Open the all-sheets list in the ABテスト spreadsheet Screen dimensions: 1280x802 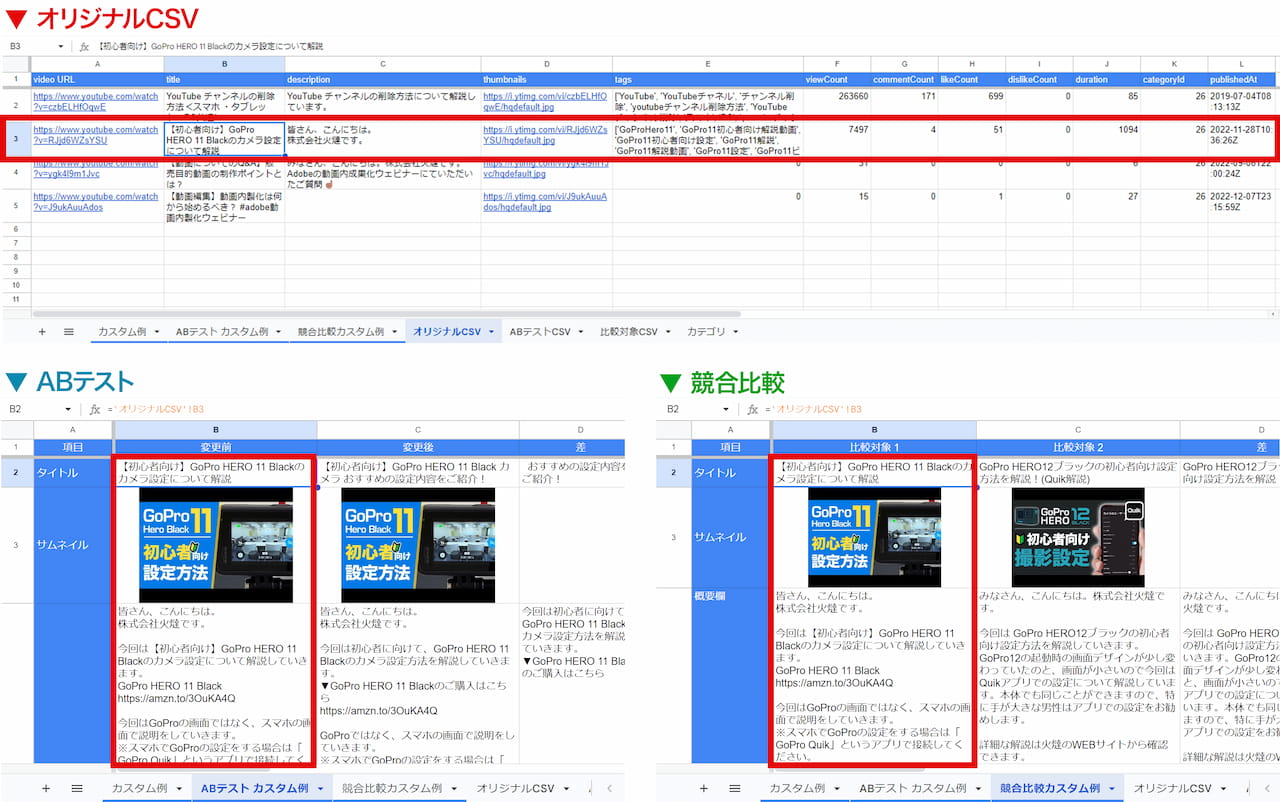tap(77, 788)
